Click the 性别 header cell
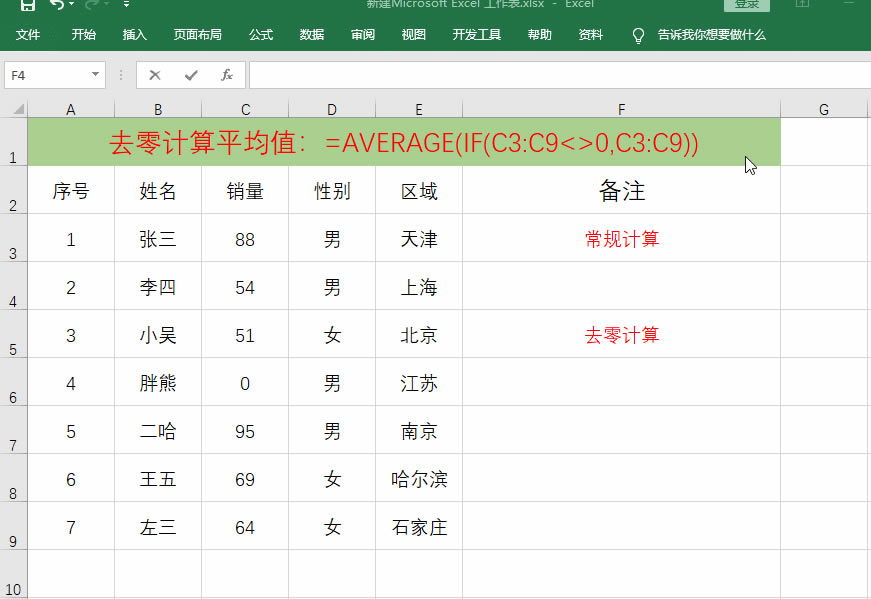Image resolution: width=871 pixels, height=599 pixels. point(332,190)
